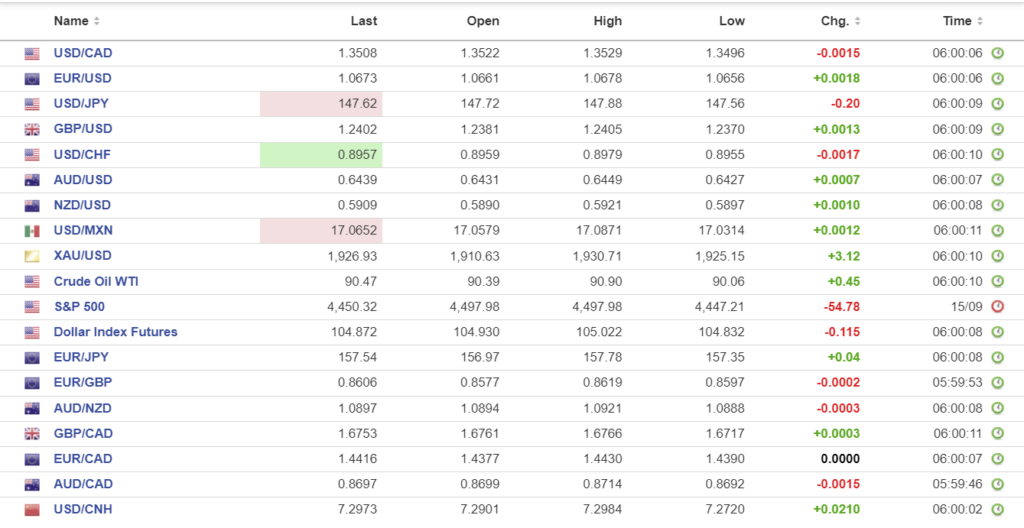This screenshot has width=1024, height=528.
Task: Click the UK flag icon next to GBP/USD
Action: (32, 129)
